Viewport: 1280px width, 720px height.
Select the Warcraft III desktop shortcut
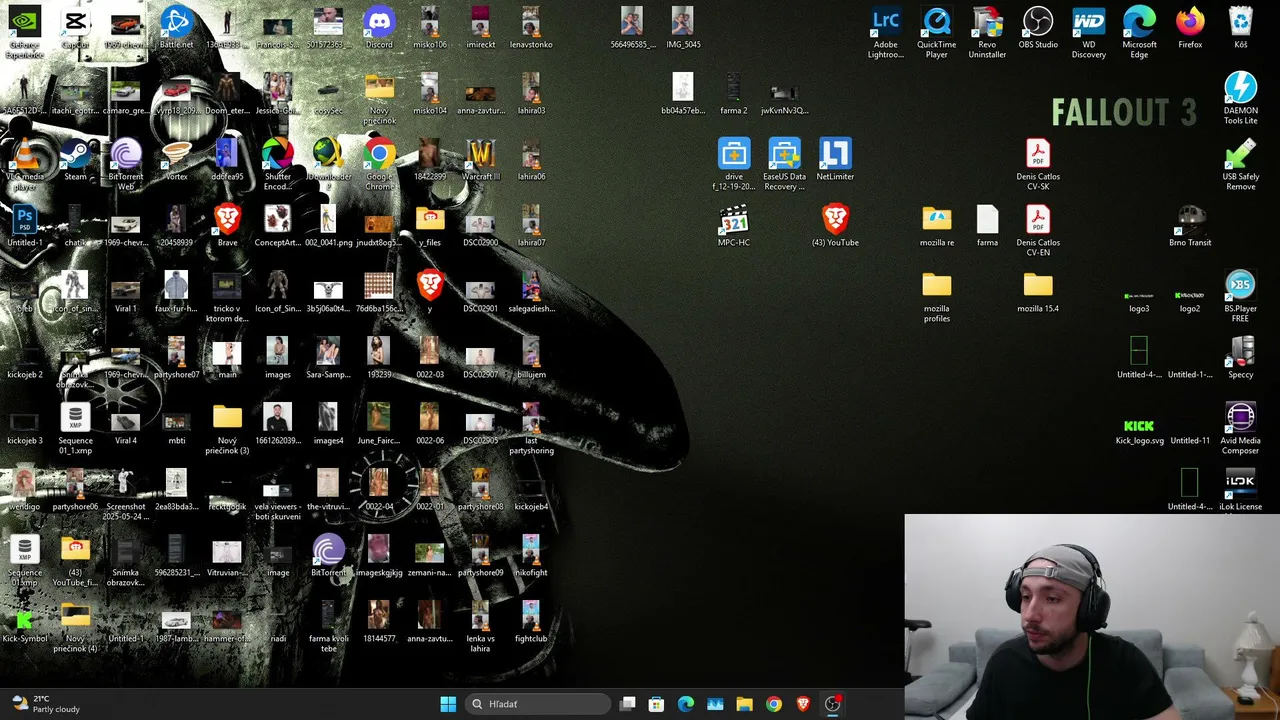click(x=480, y=160)
